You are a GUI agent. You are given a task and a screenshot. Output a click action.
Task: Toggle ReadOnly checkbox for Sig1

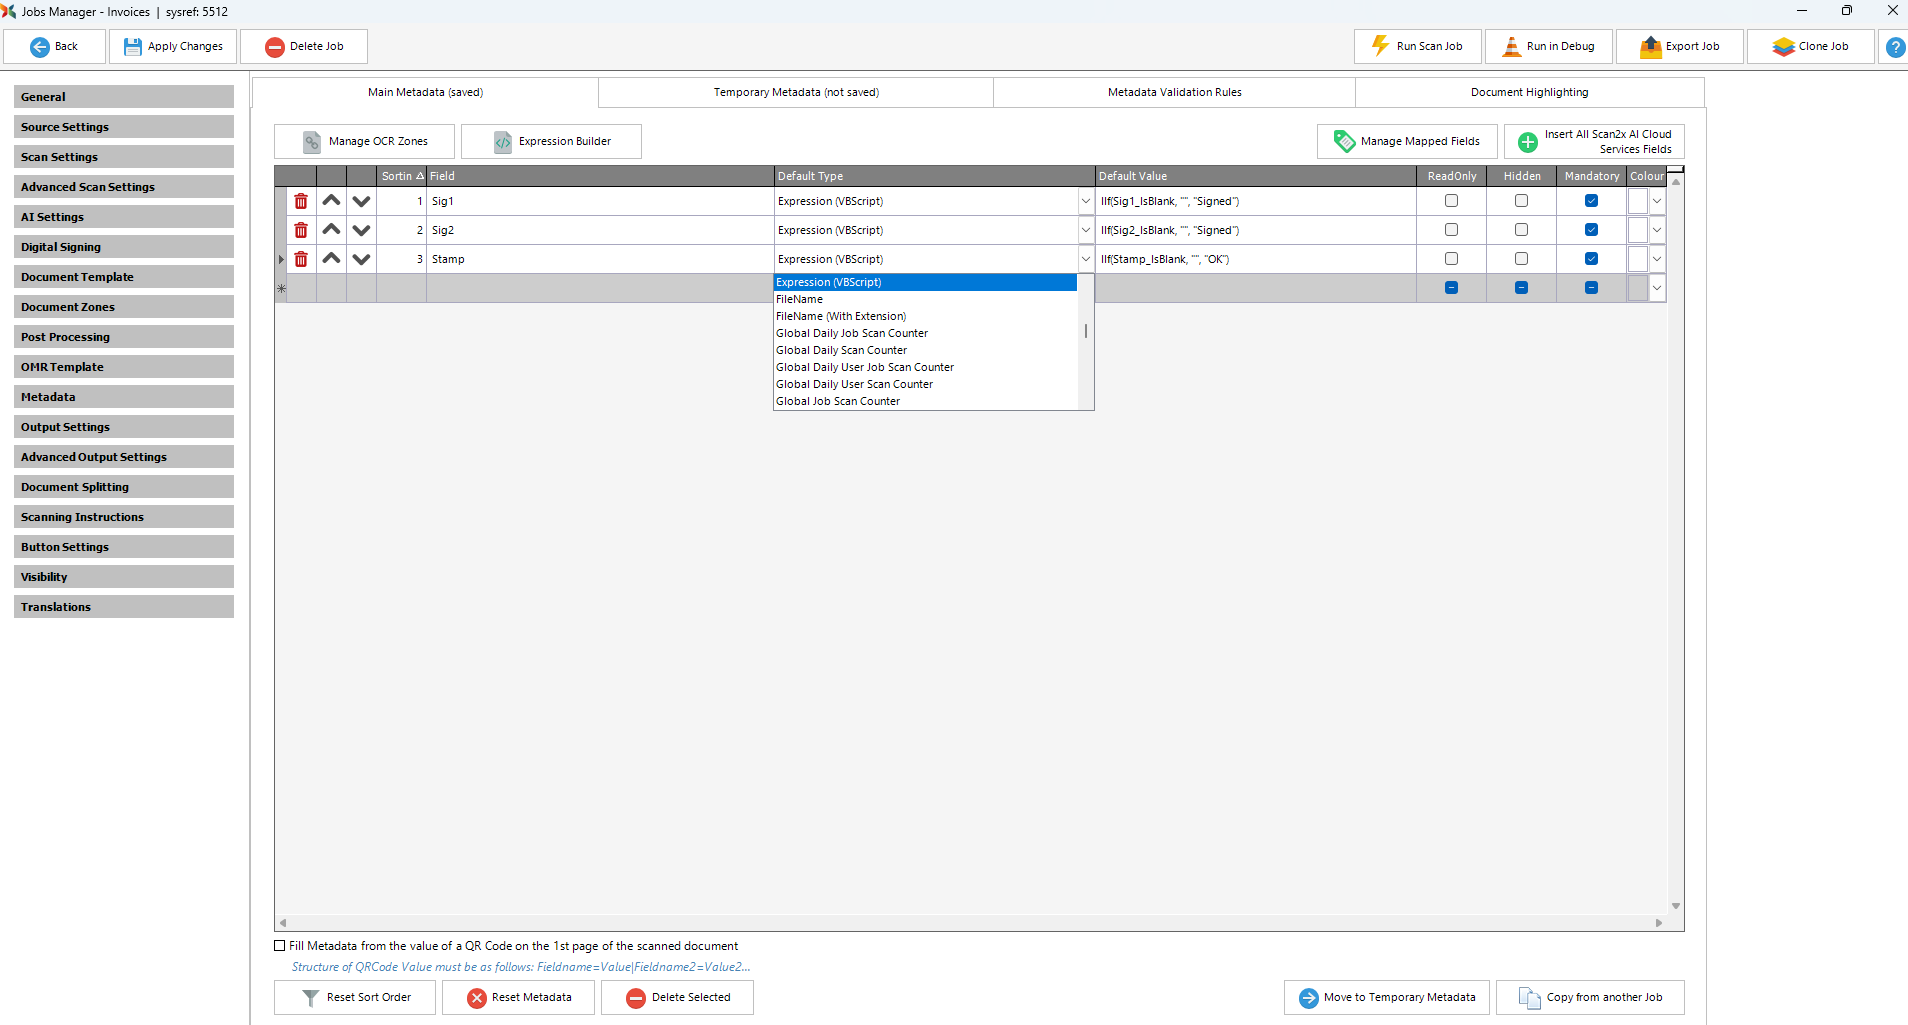point(1452,201)
